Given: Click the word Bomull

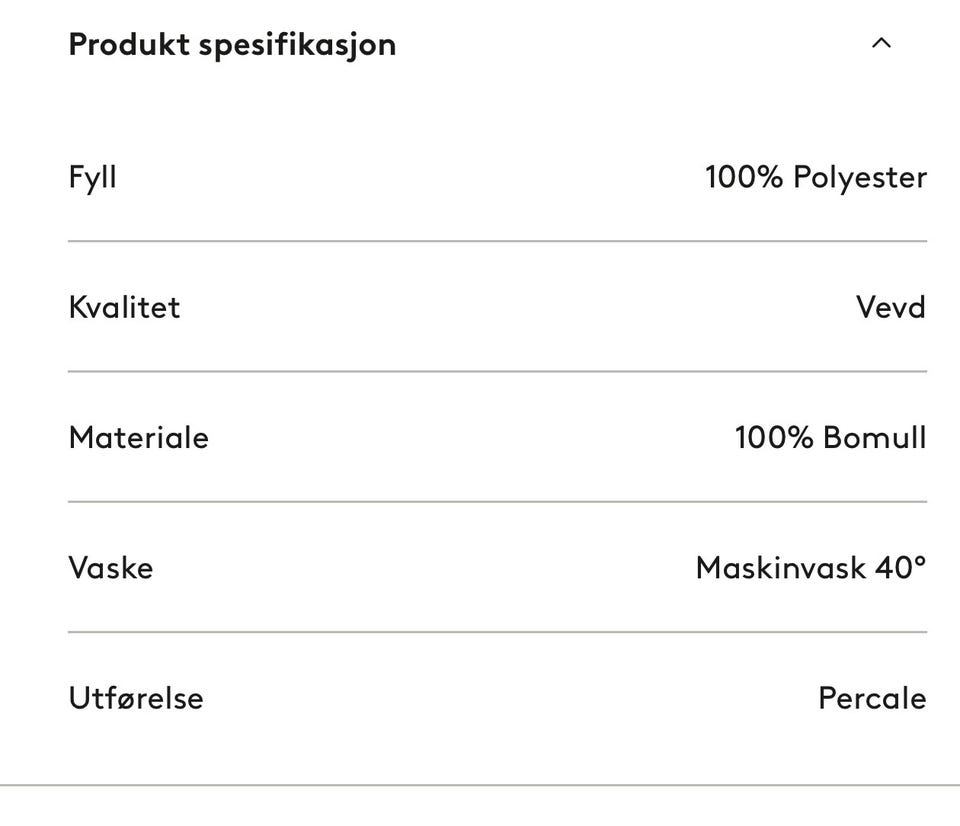Looking at the screenshot, I should [x=875, y=438].
